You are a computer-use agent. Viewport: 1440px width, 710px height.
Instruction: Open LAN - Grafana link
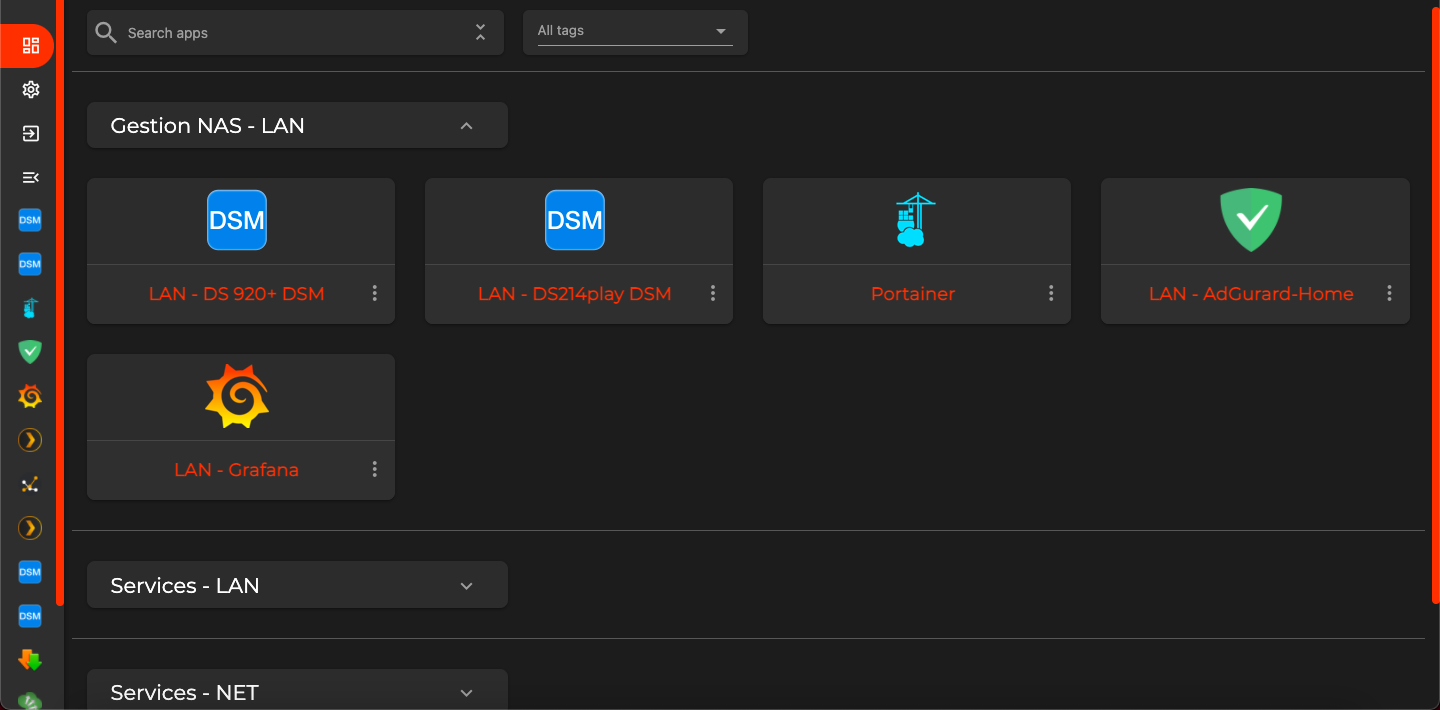coord(237,470)
